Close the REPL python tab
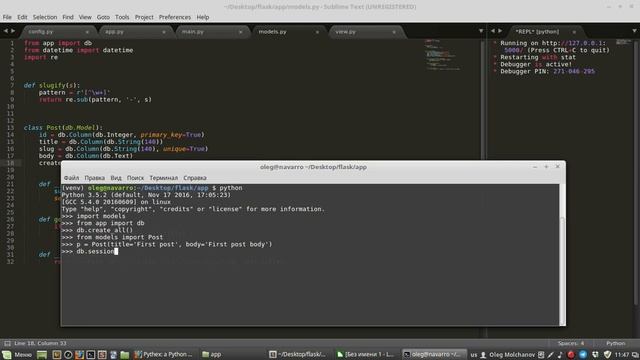Image resolution: width=640 pixels, height=360 pixels. click(x=574, y=32)
